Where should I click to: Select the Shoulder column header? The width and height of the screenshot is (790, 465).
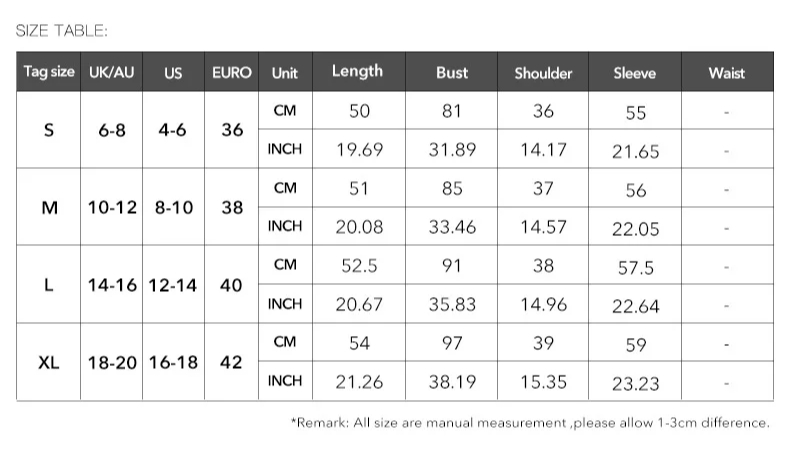543,72
